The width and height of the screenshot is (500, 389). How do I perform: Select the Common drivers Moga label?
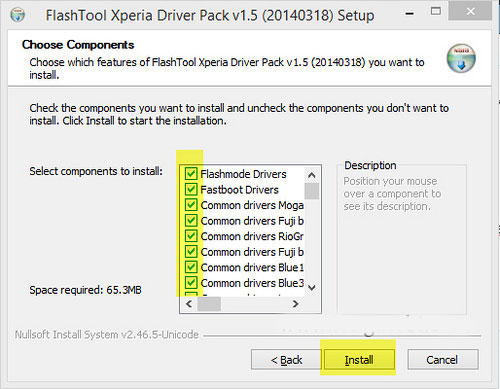252,205
